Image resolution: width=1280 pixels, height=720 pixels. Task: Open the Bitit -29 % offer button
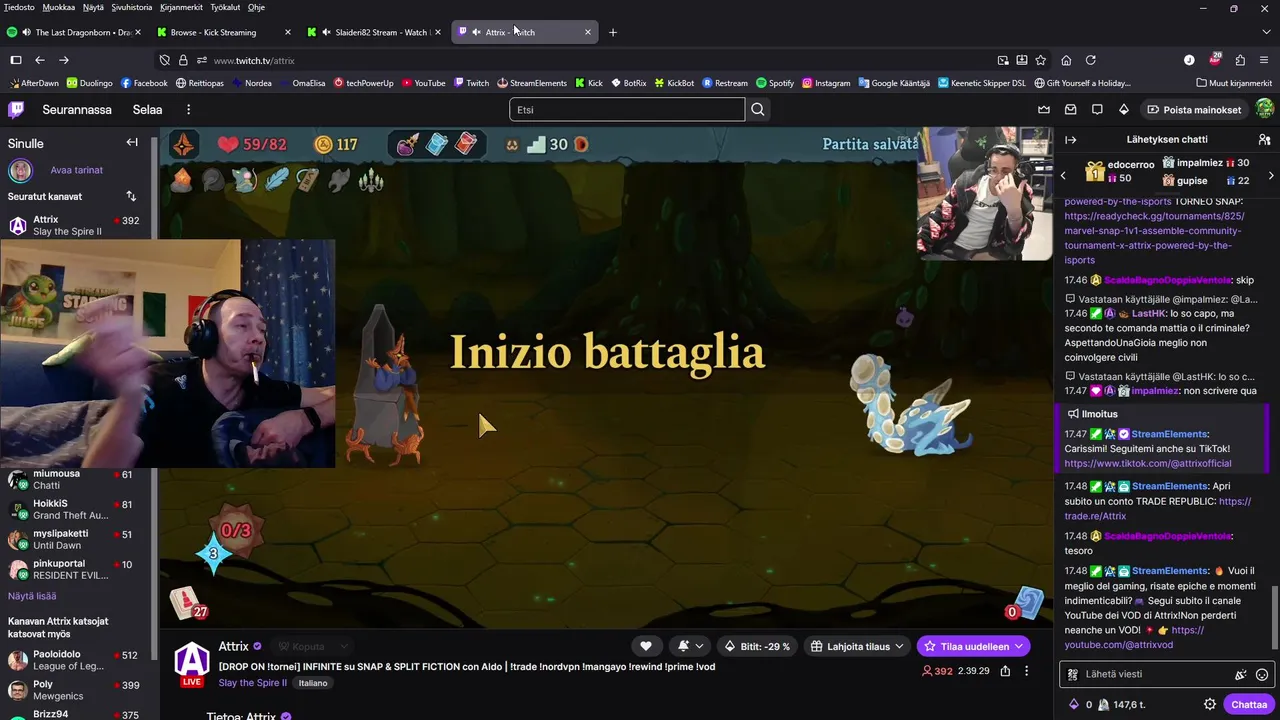757,646
